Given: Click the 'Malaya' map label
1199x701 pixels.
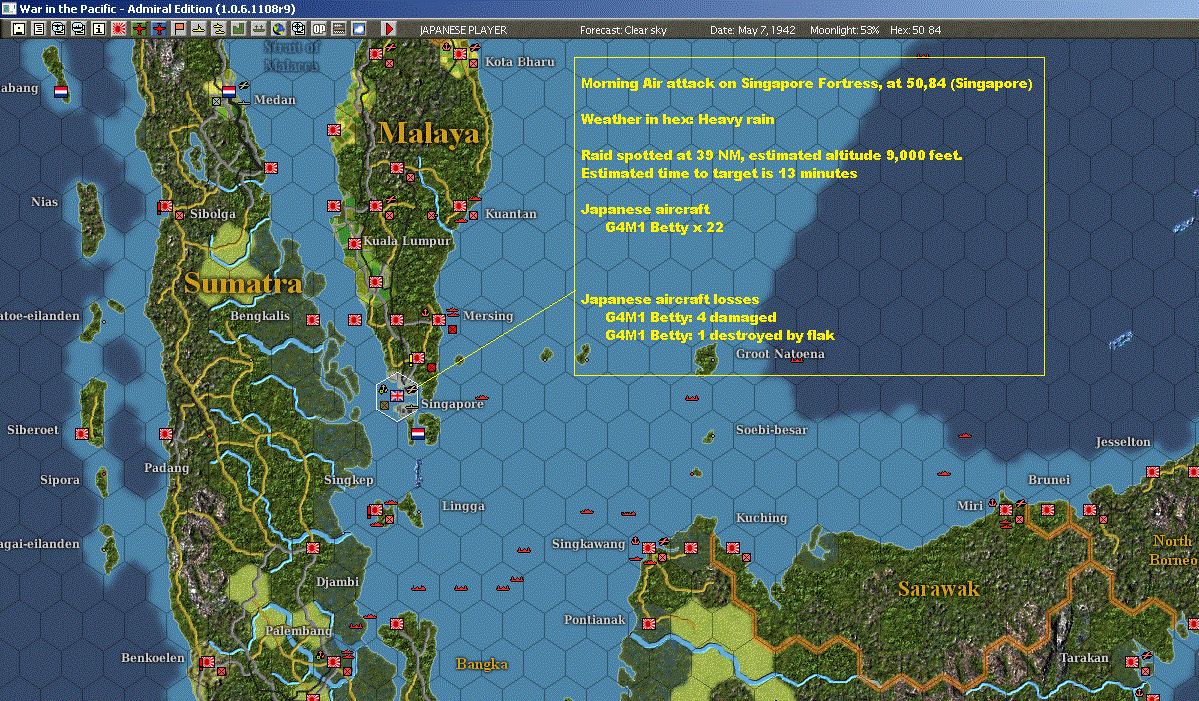Looking at the screenshot, I should [429, 133].
